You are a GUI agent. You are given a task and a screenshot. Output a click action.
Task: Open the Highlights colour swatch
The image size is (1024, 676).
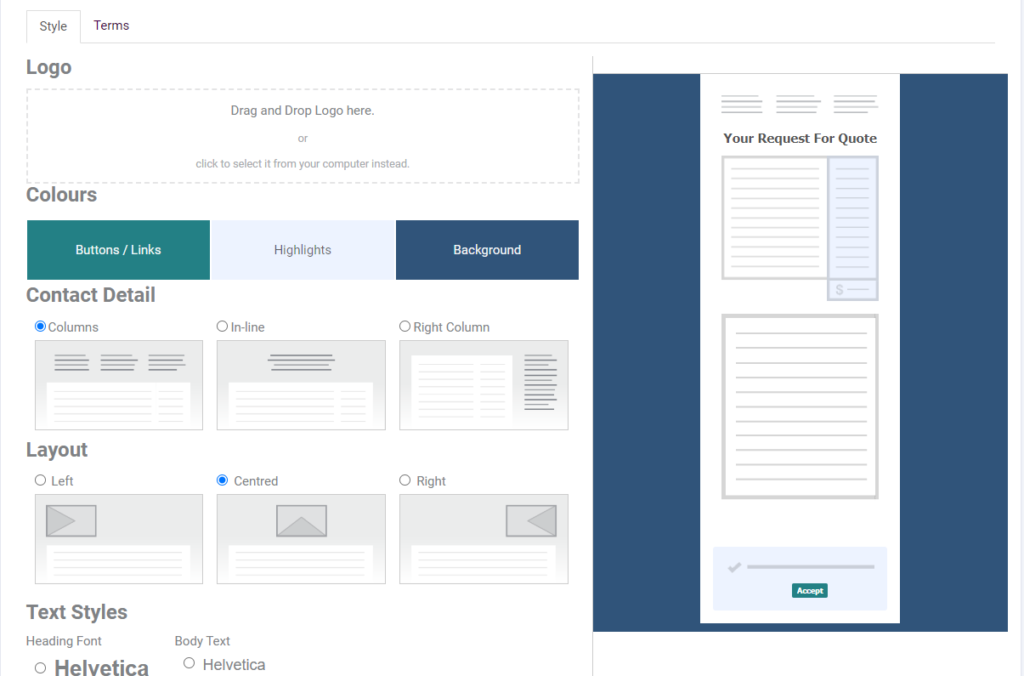pos(302,249)
